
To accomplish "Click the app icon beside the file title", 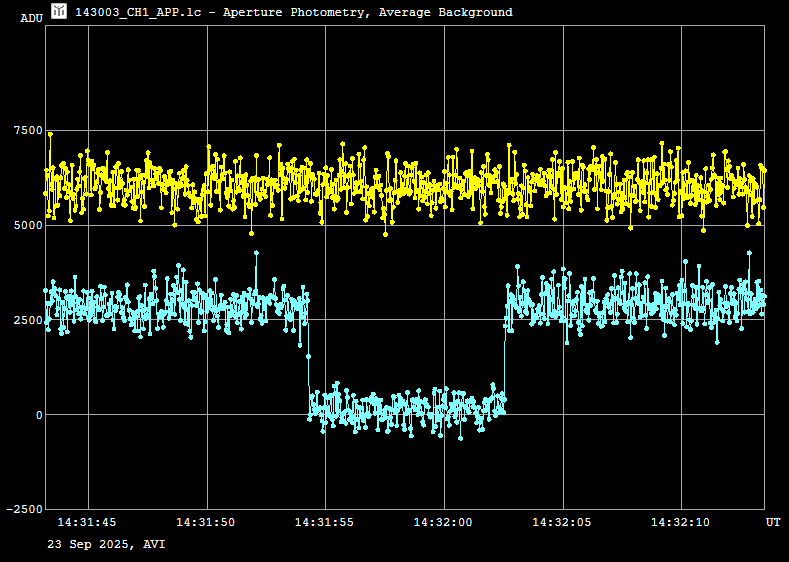I will [60, 11].
